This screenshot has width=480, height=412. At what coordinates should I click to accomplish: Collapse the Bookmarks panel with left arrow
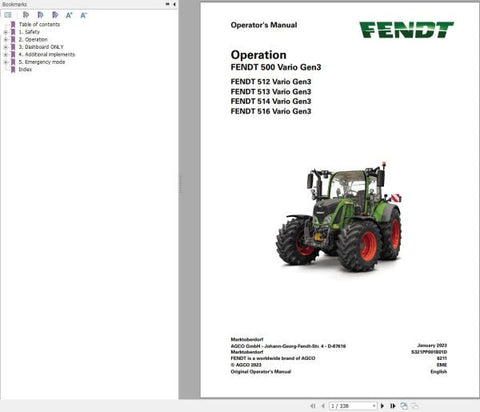pyautogui.click(x=174, y=4)
